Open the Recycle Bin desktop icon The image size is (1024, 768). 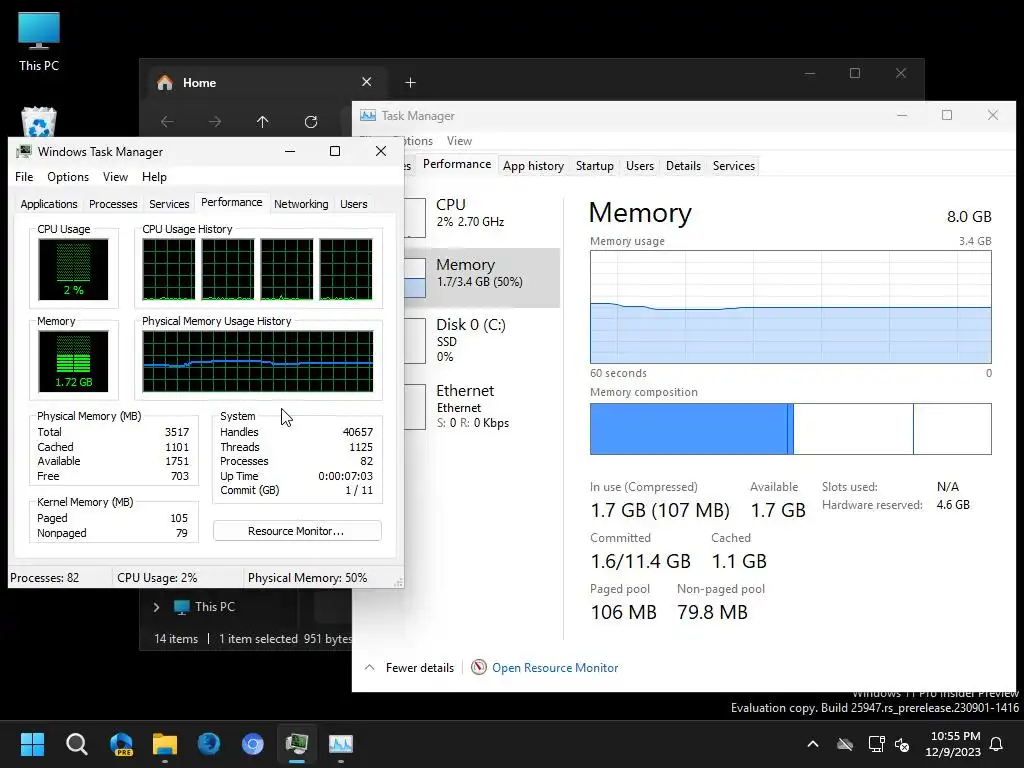coord(39,122)
